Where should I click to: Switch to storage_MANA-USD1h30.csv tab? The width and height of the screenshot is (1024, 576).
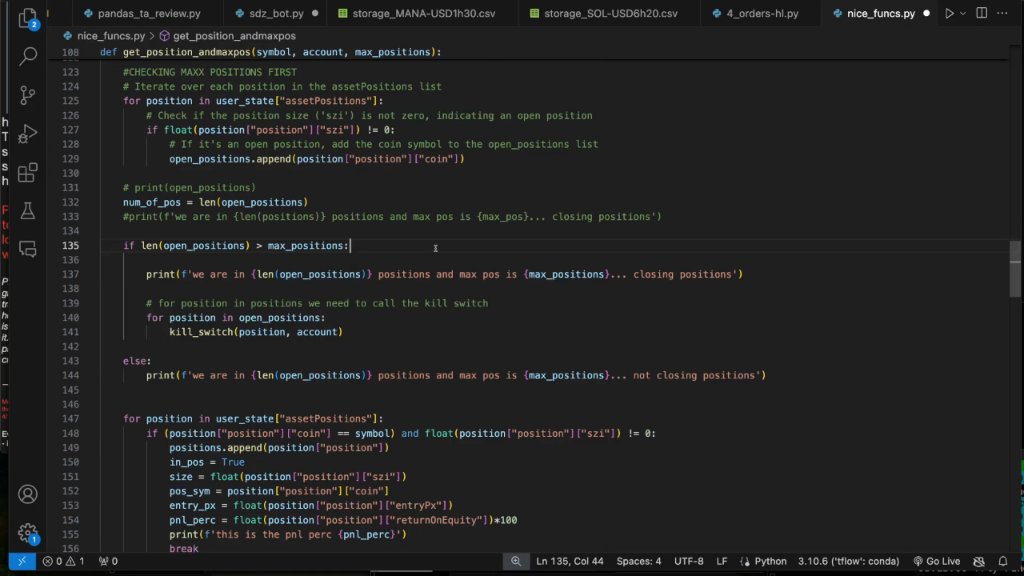[423, 13]
